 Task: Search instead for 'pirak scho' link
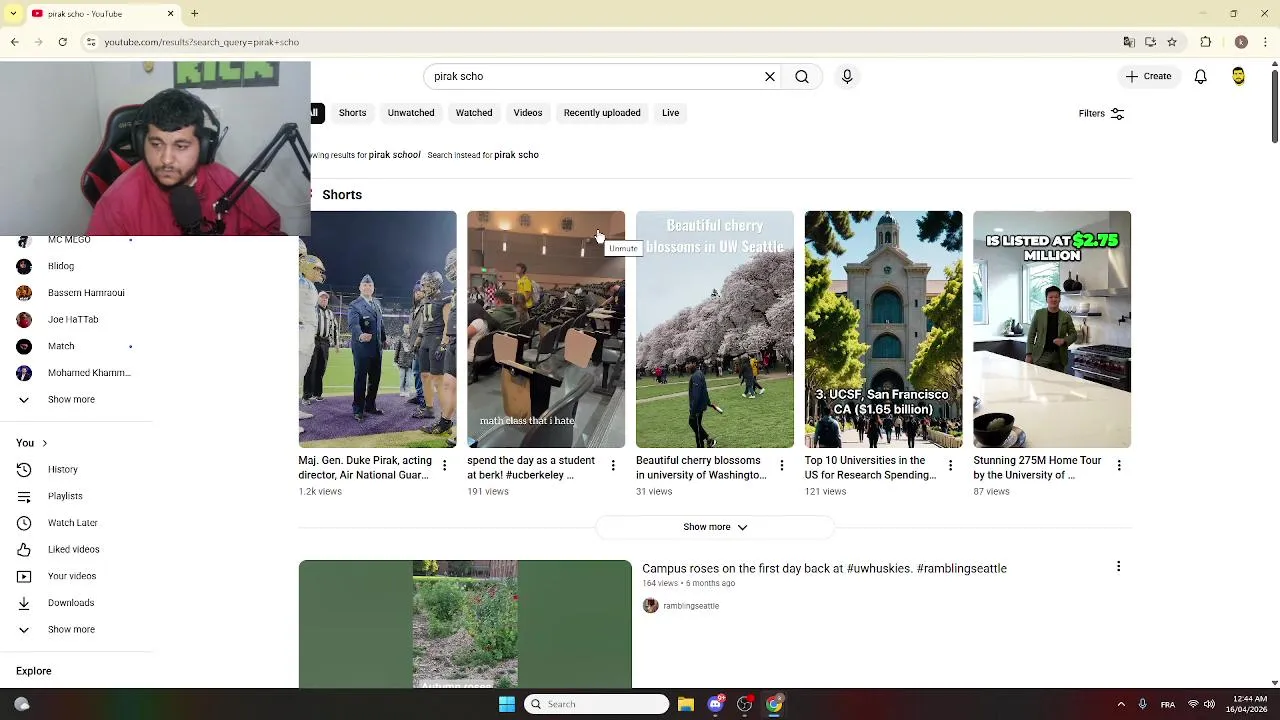point(516,155)
